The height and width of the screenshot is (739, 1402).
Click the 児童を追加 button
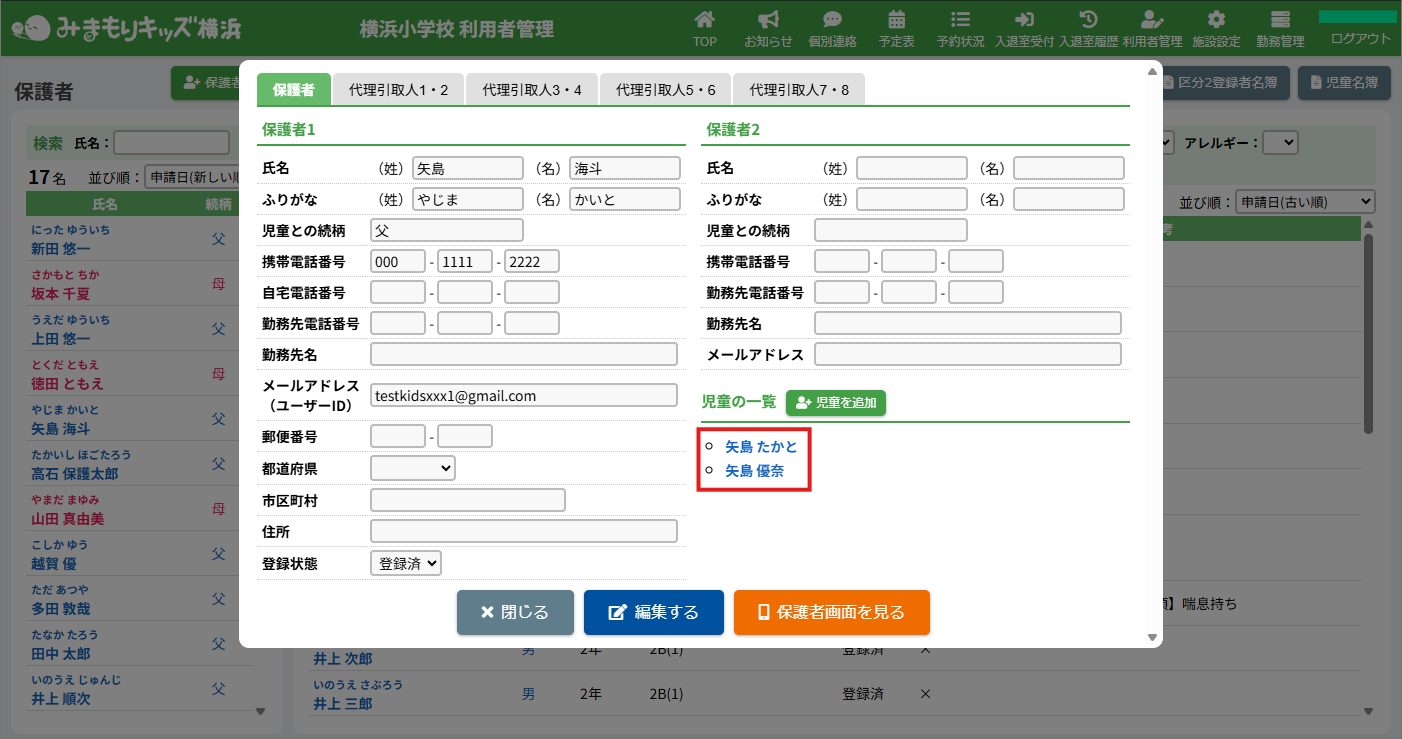coord(836,403)
